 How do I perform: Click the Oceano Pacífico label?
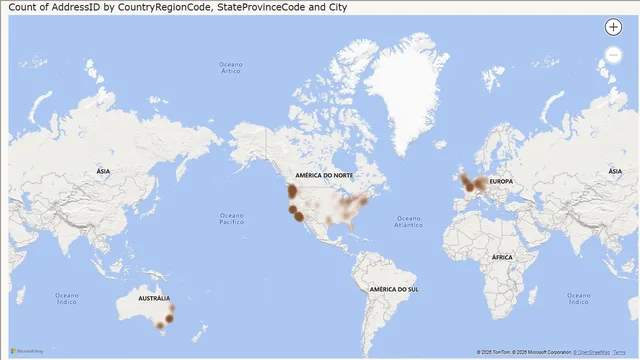point(232,218)
